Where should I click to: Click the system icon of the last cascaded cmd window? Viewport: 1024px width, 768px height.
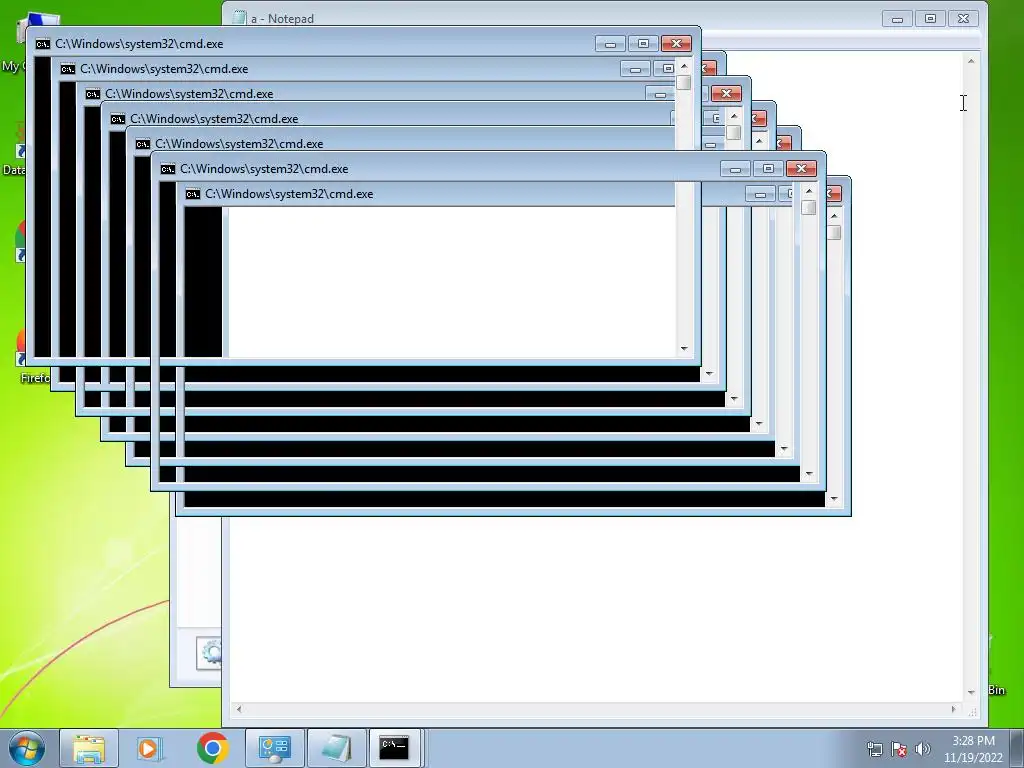click(x=193, y=194)
